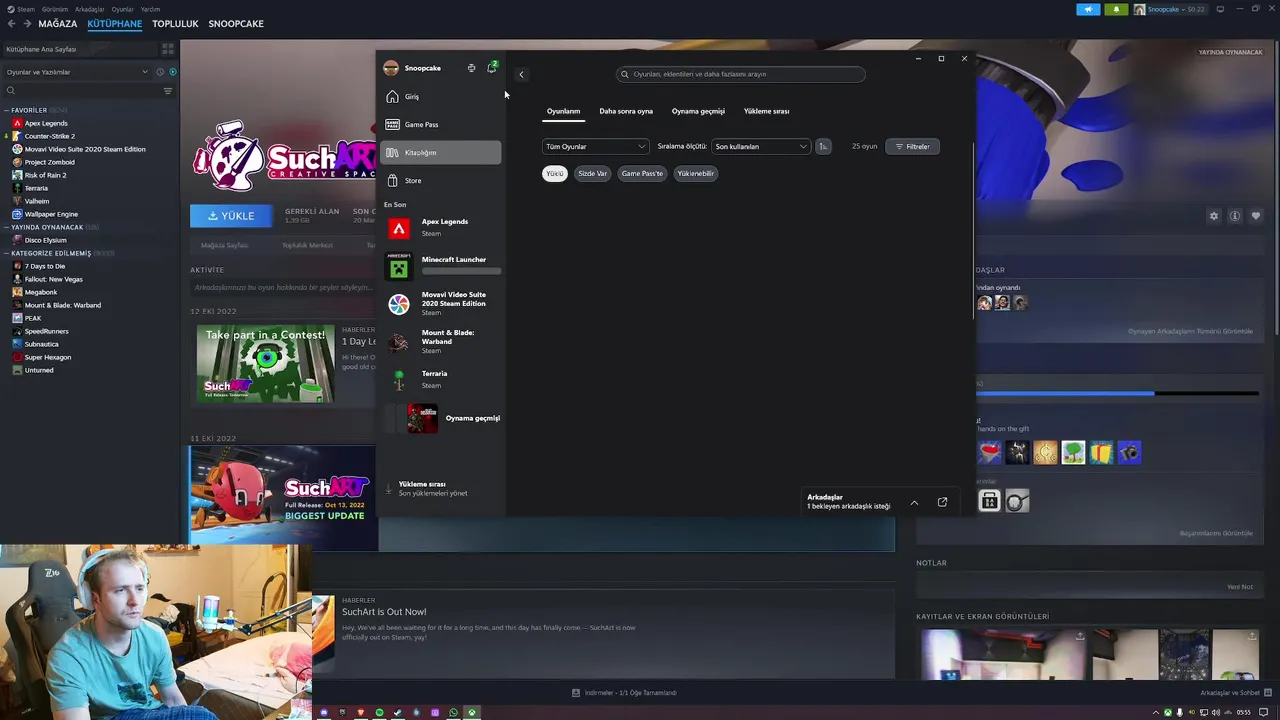Toggle the Sizde Var filter chip
Image resolution: width=1280 pixels, height=720 pixels.
(x=592, y=173)
